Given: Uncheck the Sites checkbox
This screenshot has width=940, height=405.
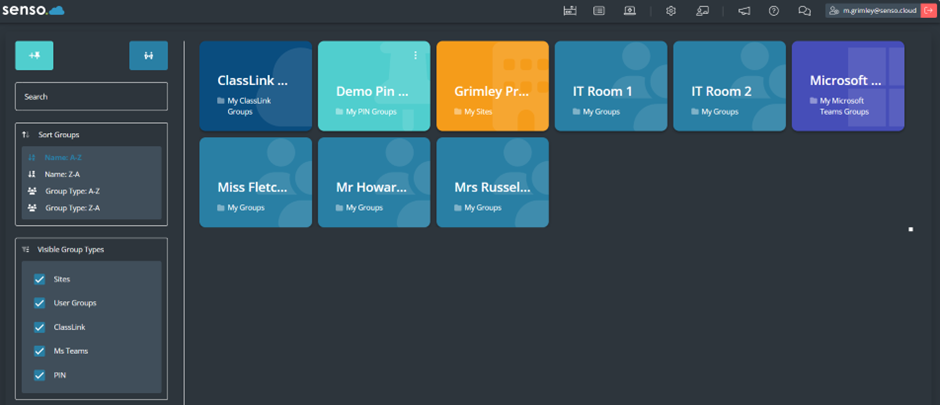Looking at the screenshot, I should 40,279.
